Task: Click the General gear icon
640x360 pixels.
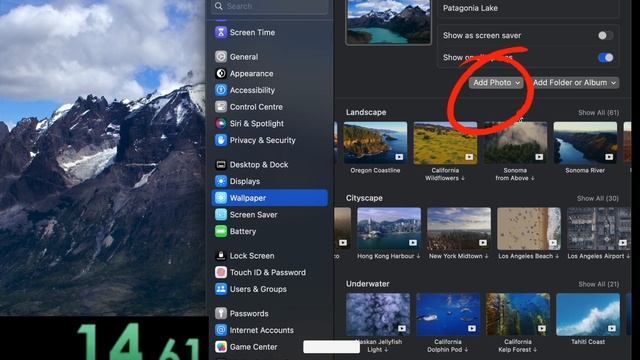Action: (x=221, y=57)
